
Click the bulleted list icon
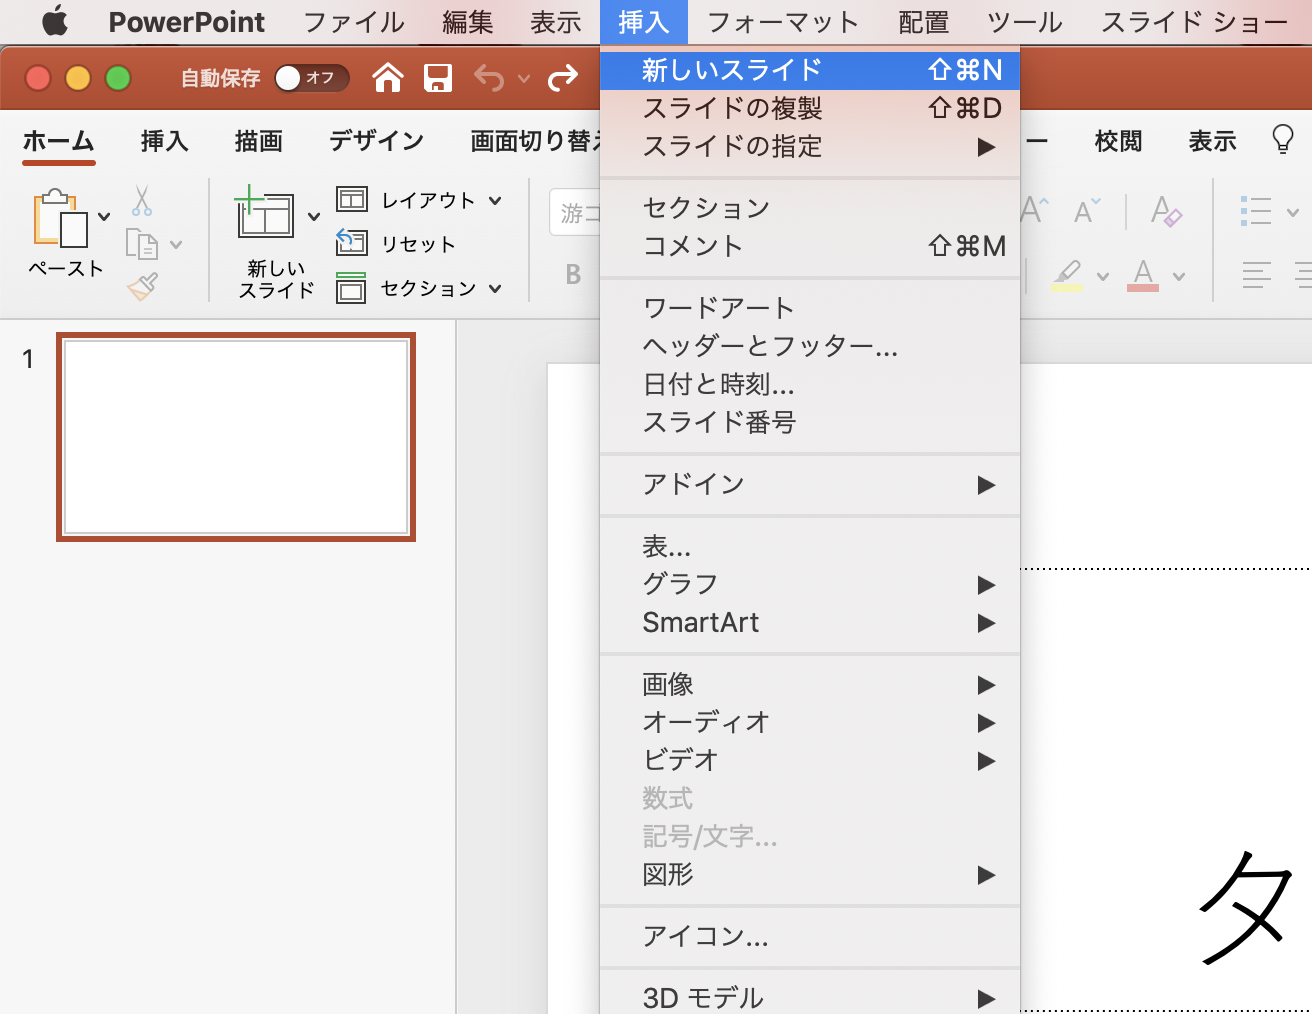coord(1256,211)
